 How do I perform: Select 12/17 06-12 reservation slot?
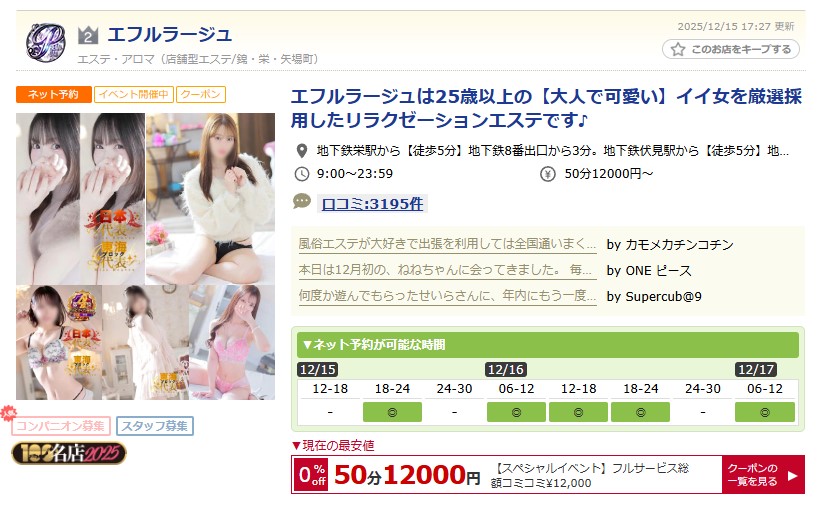765,412
